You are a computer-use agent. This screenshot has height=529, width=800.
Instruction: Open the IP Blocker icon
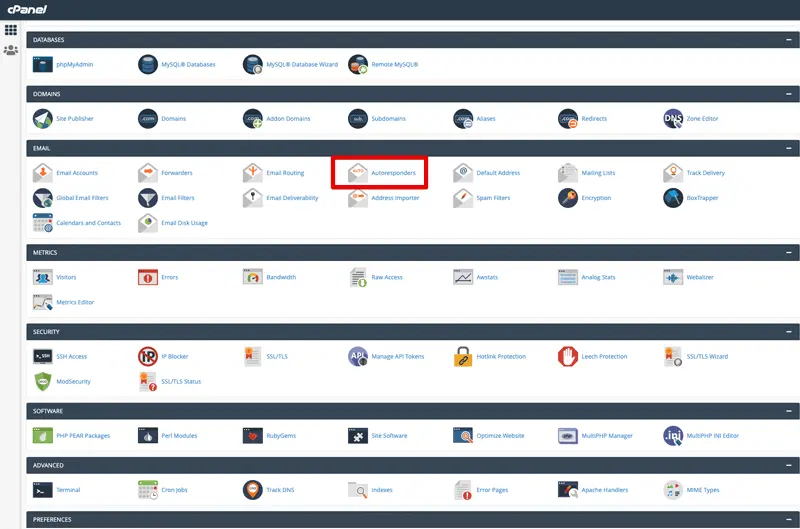148,356
